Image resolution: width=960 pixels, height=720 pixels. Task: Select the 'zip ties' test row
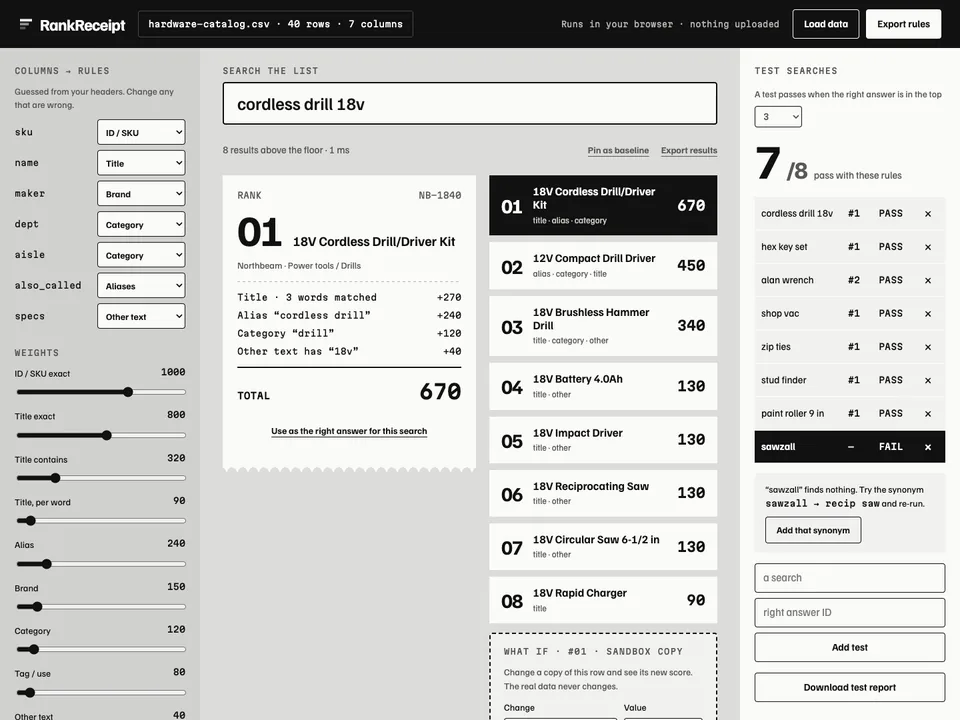[849, 347]
